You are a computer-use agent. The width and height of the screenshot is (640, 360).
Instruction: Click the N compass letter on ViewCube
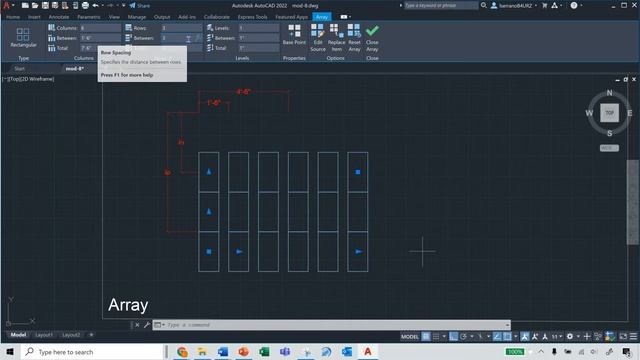(609, 93)
